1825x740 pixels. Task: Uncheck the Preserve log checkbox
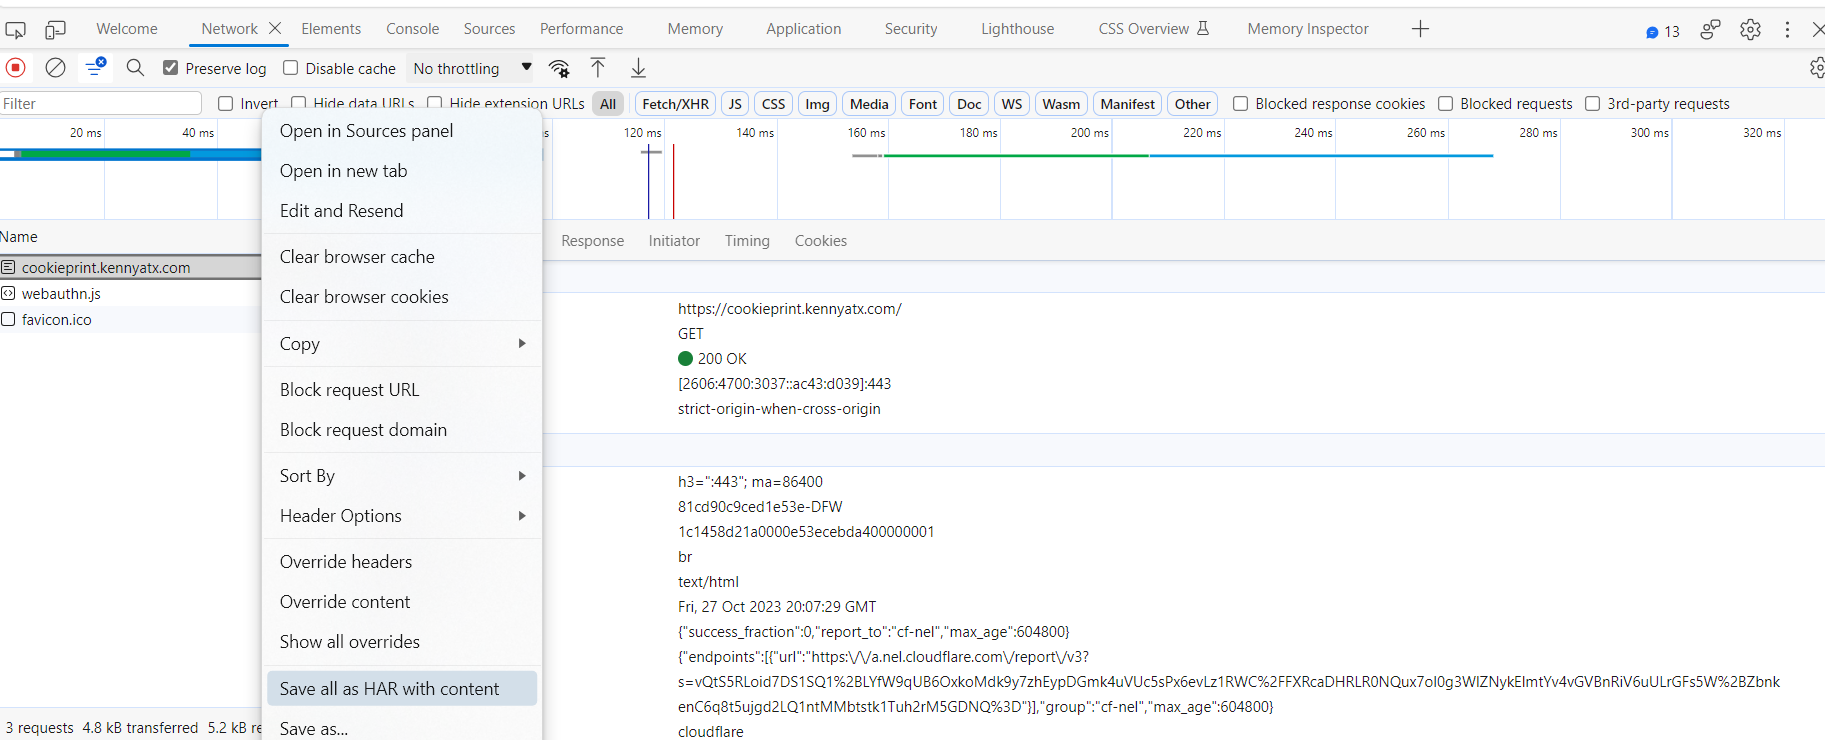[x=171, y=68]
